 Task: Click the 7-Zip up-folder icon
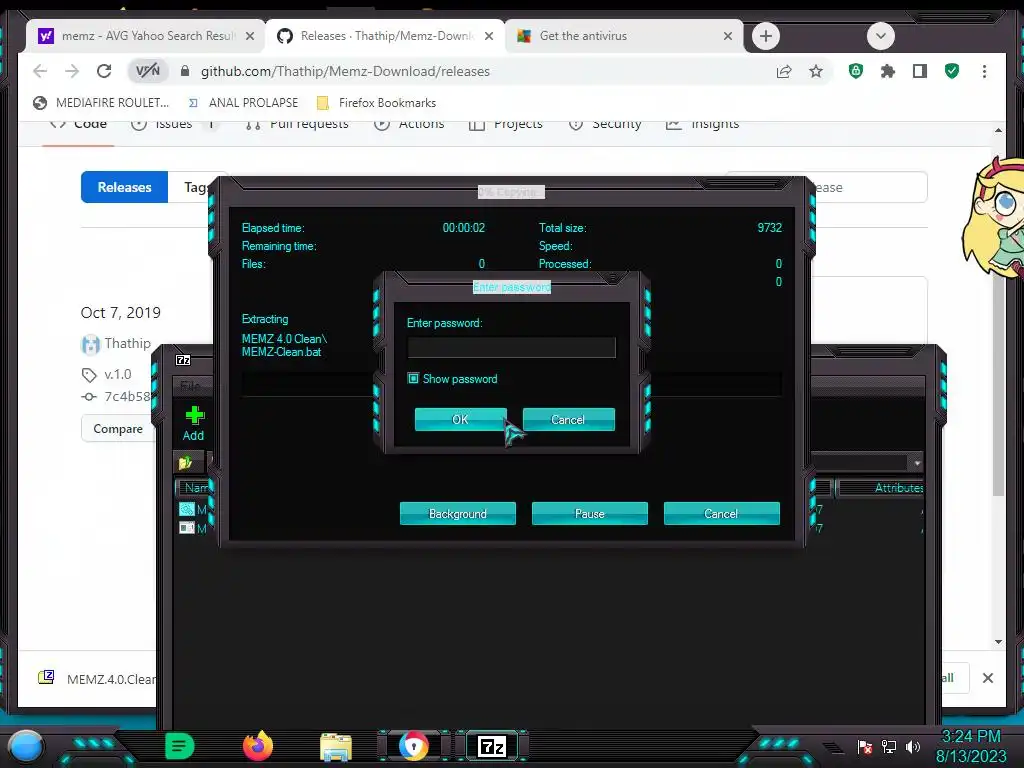[x=185, y=462]
